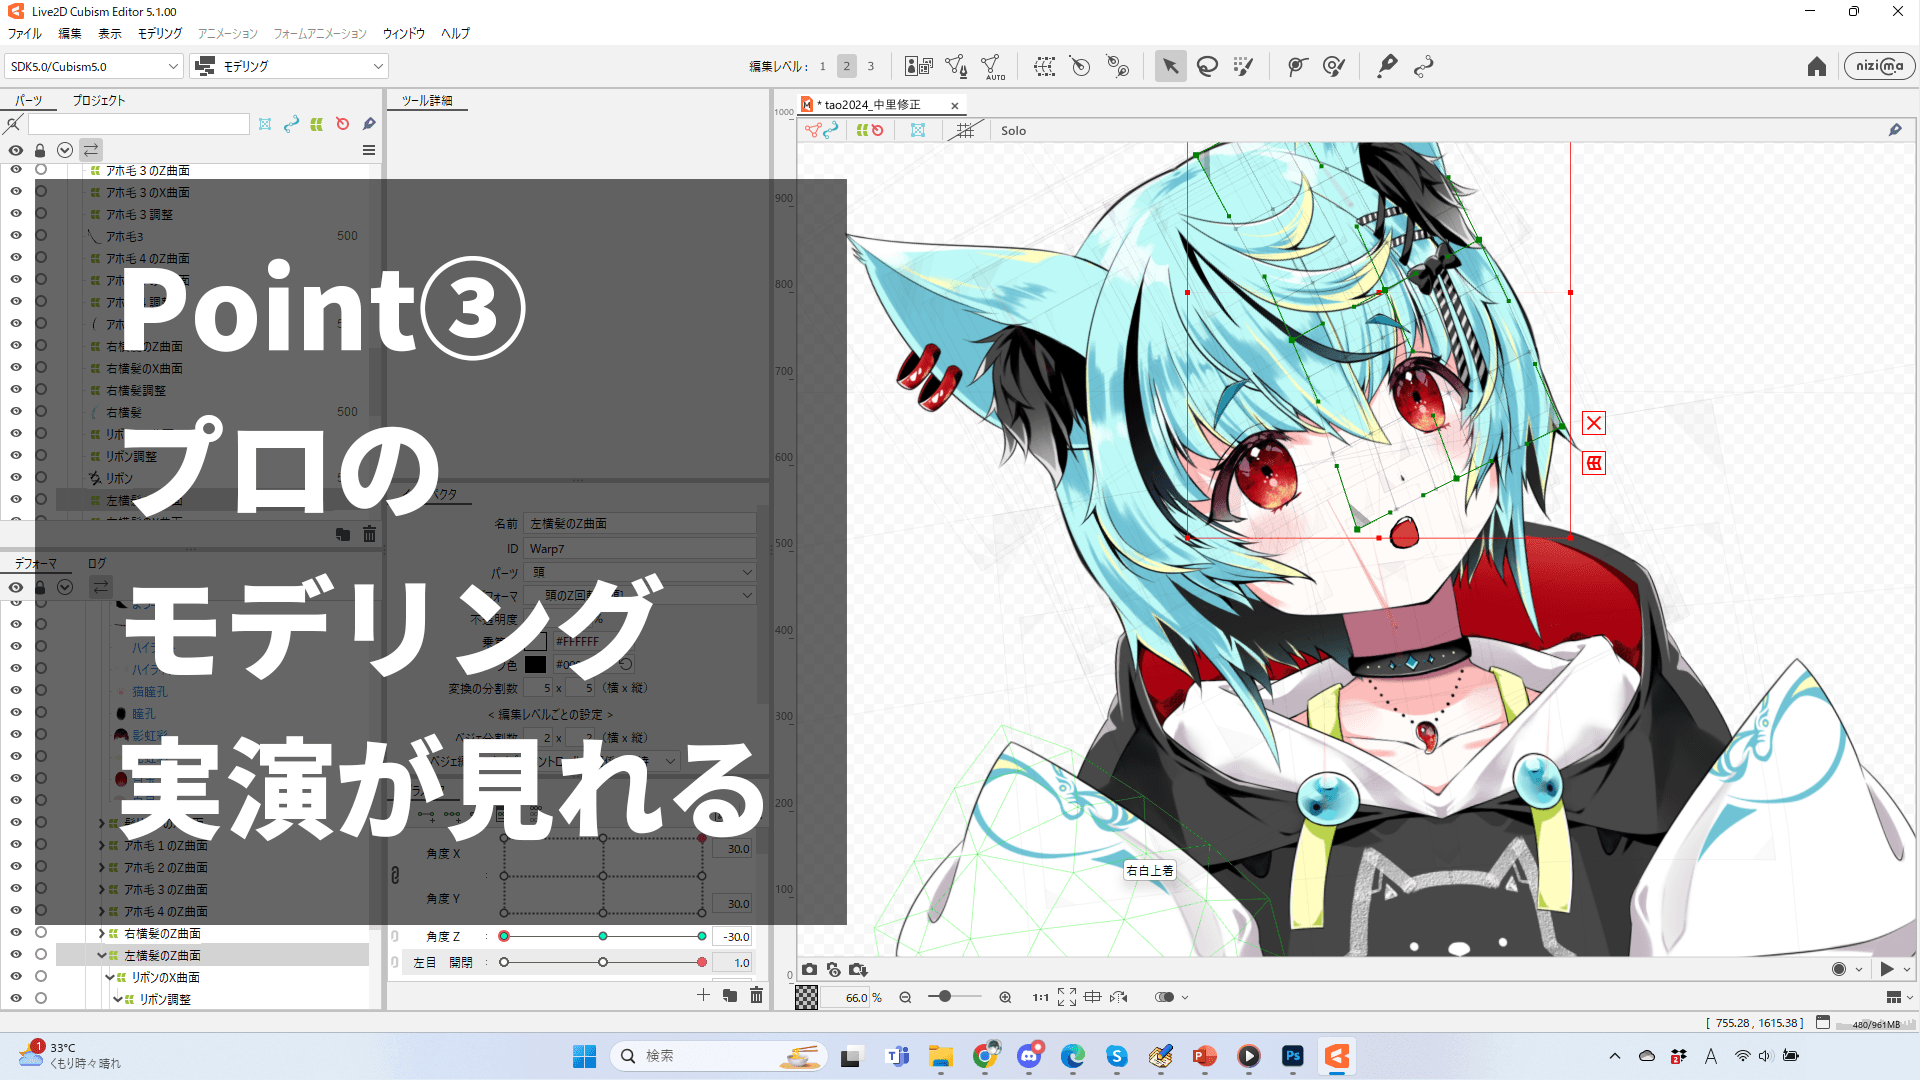Open the ウィンドウ menu

click(404, 33)
